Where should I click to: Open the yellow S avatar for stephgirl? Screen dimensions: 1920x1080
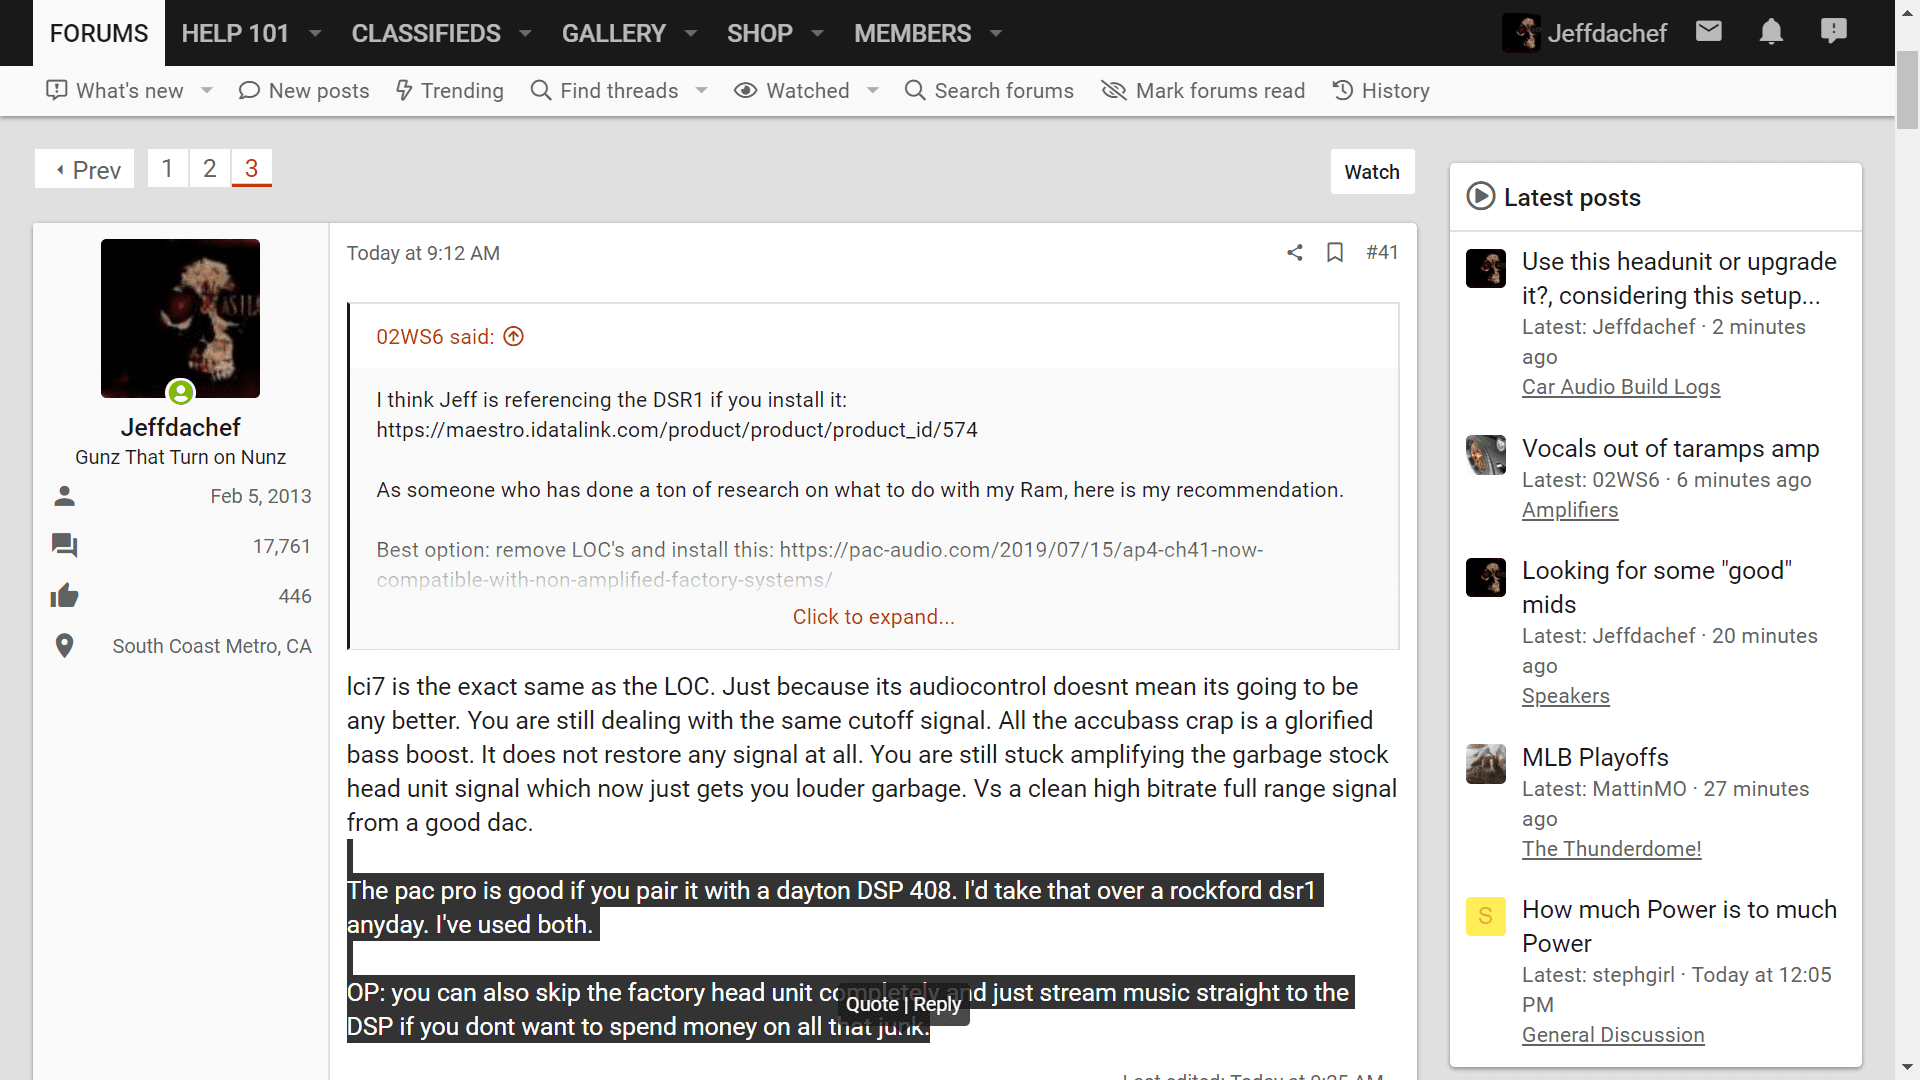pyautogui.click(x=1486, y=916)
